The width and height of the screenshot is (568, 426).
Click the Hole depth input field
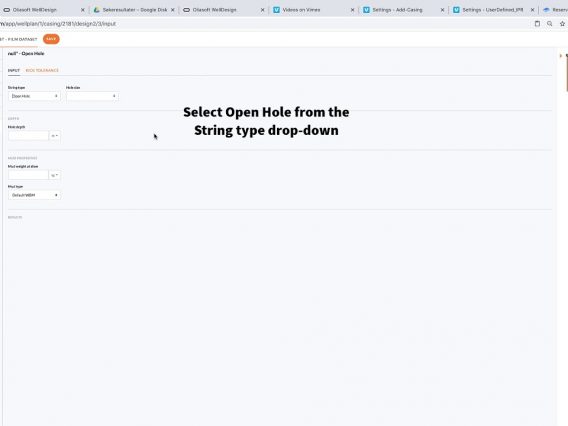28,135
